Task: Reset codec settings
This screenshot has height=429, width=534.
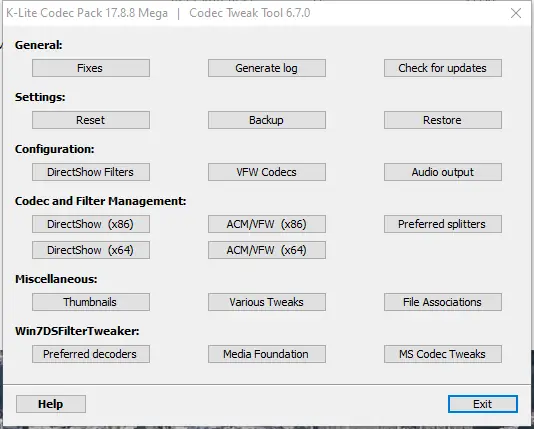Action: pos(91,120)
